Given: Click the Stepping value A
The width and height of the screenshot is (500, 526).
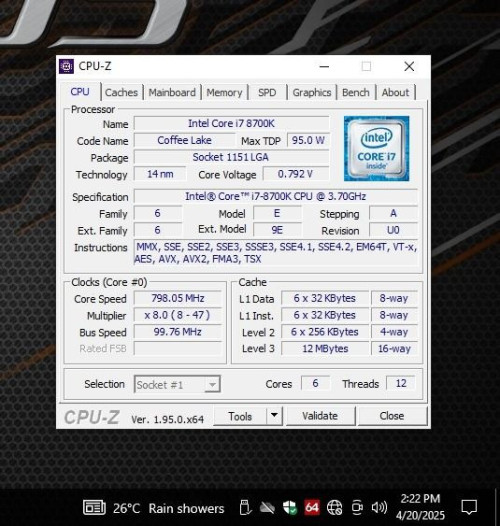Looking at the screenshot, I should pyautogui.click(x=393, y=213).
